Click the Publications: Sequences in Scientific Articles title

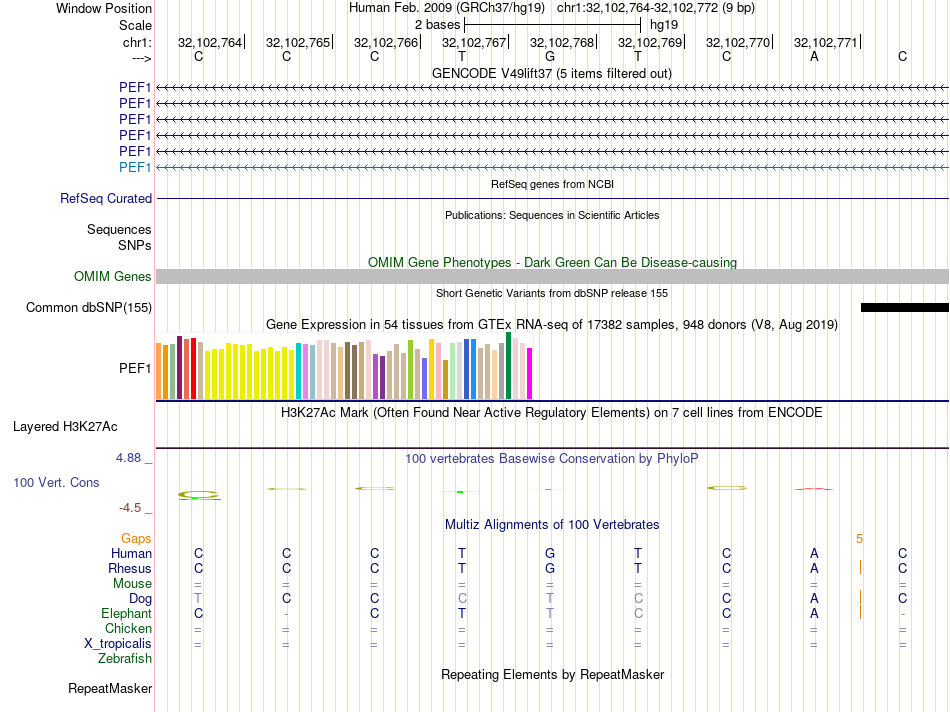[x=552, y=215]
